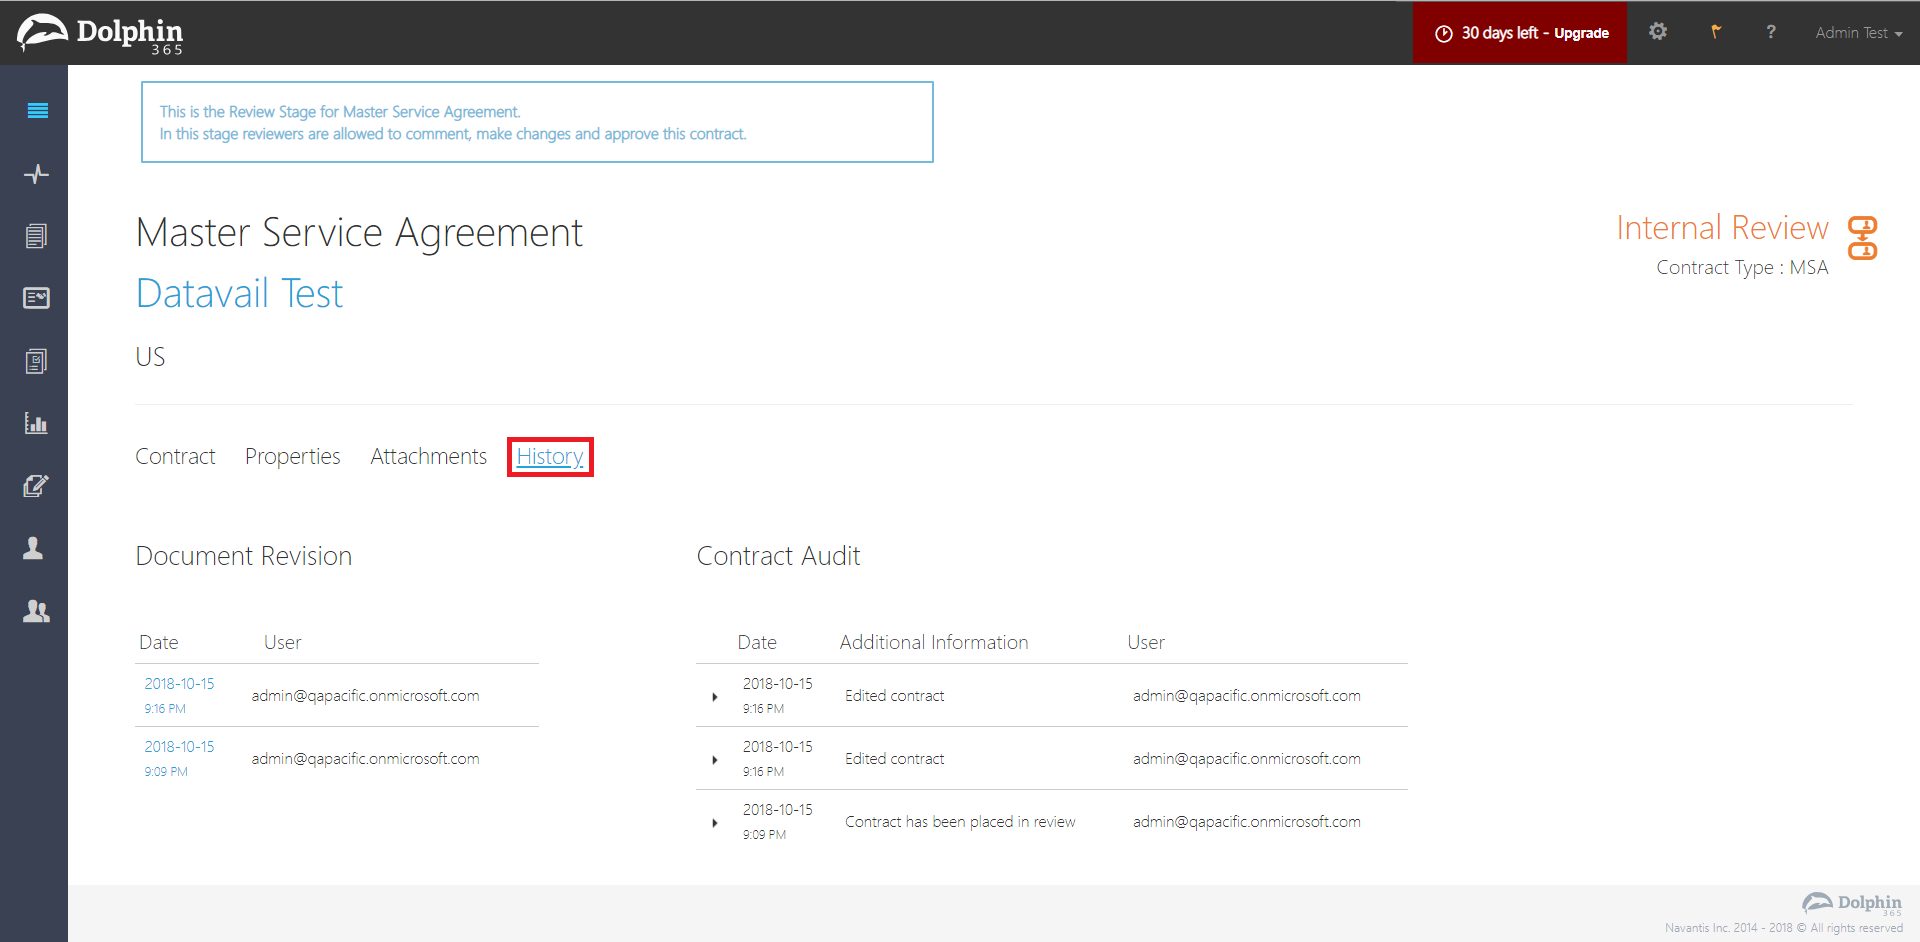The image size is (1920, 942).
Task: Click the user email in the placed-in-review audit row
Action: (x=1246, y=822)
